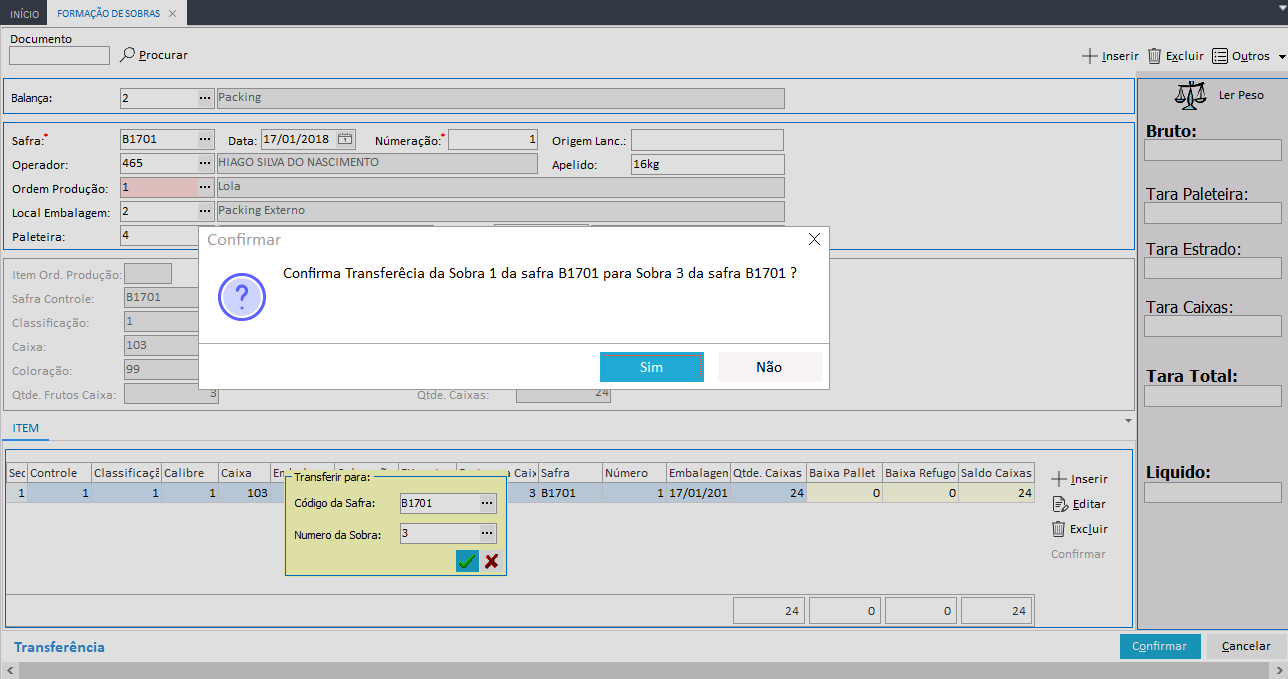The image size is (1288, 679).
Task: Click the Numero da Sobra field
Action: click(x=439, y=534)
